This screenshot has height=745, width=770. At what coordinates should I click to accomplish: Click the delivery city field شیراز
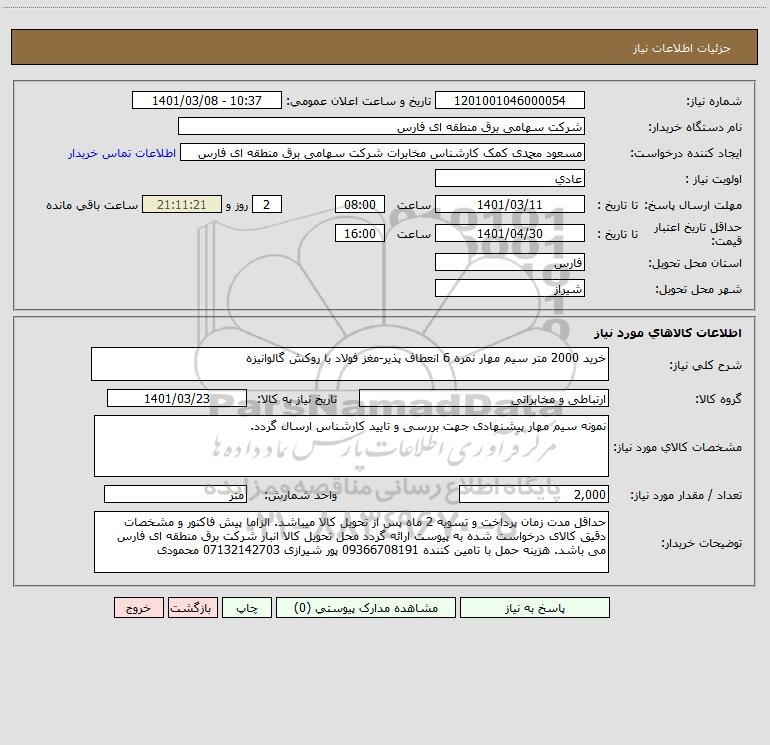click(510, 288)
